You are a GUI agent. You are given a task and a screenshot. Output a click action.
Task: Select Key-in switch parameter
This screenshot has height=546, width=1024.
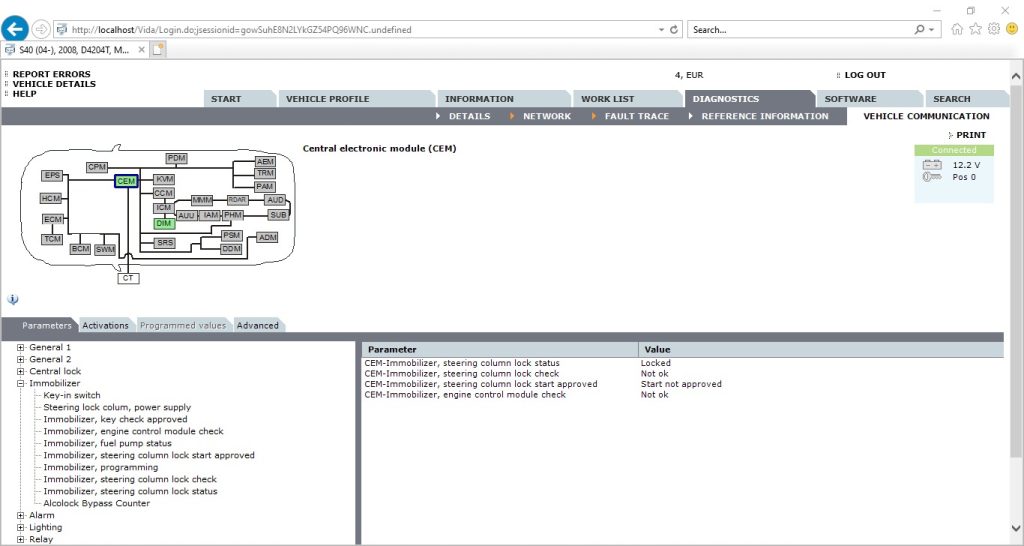72,395
